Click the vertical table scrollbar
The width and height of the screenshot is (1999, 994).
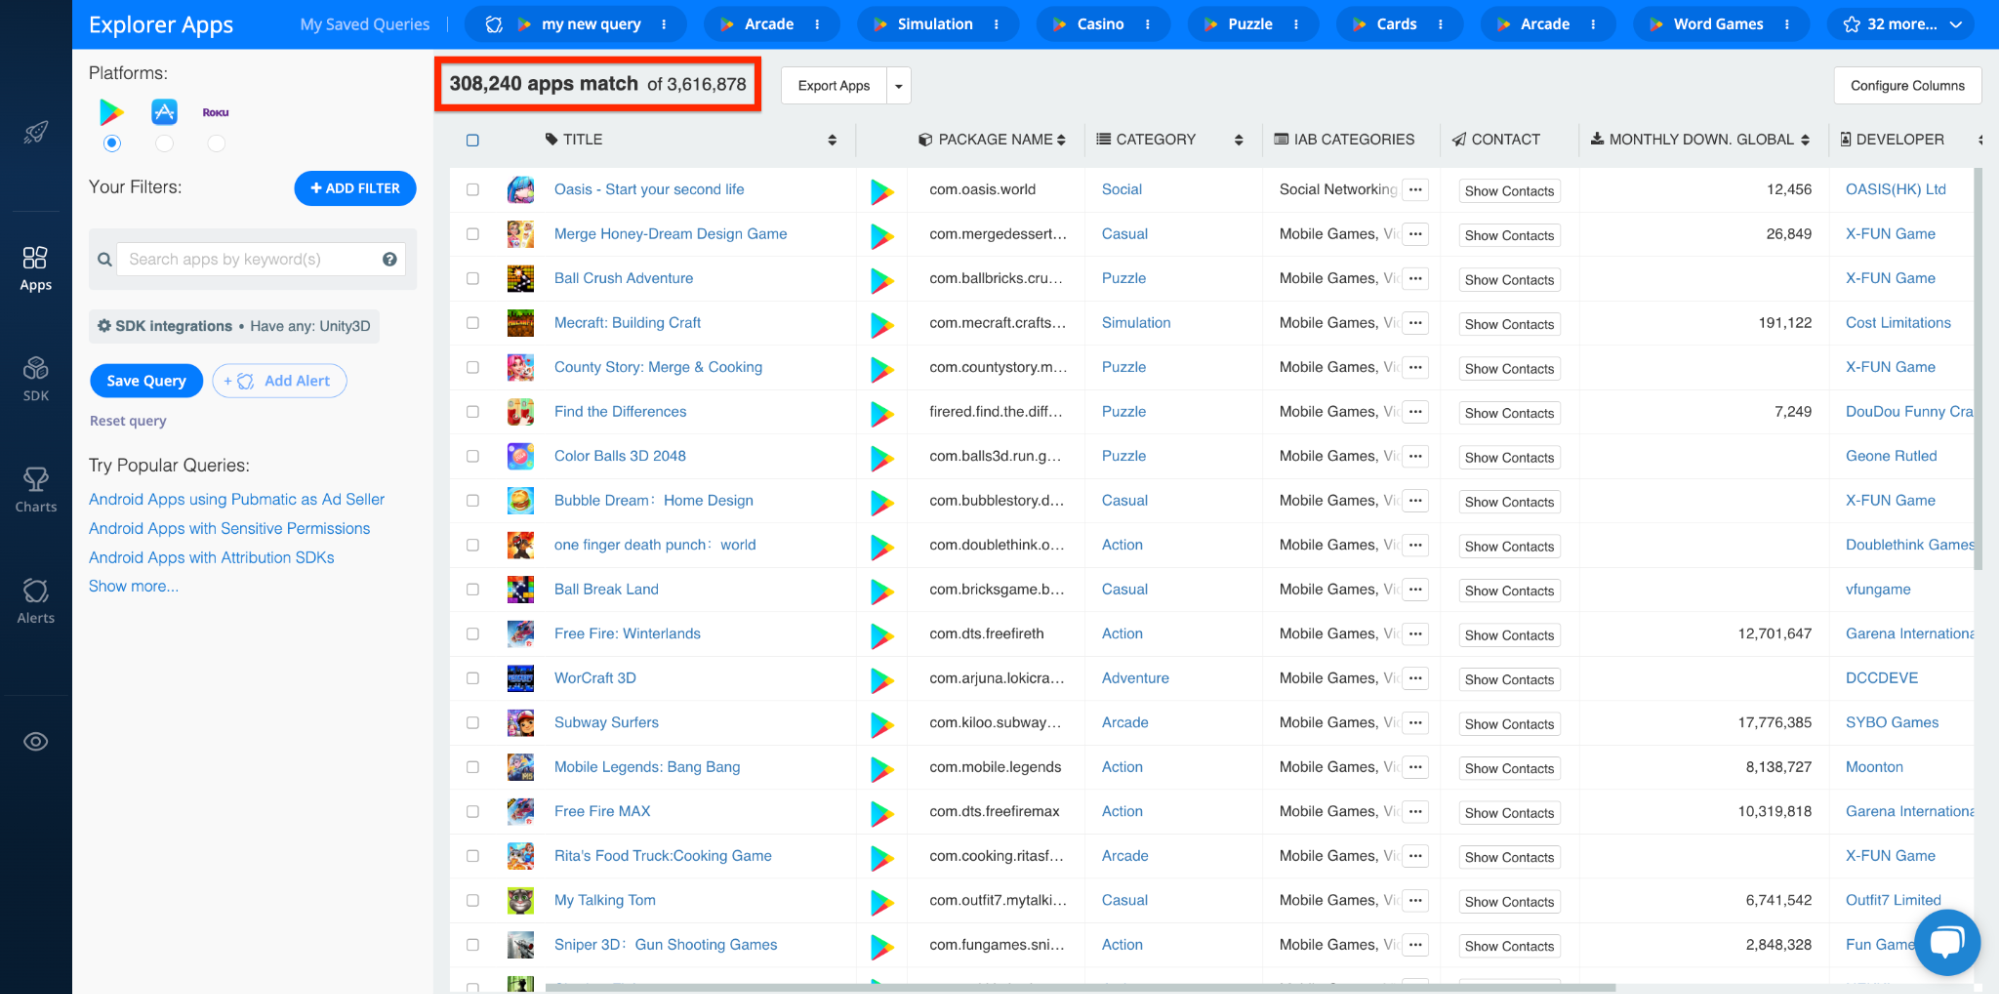pyautogui.click(x=1977, y=370)
